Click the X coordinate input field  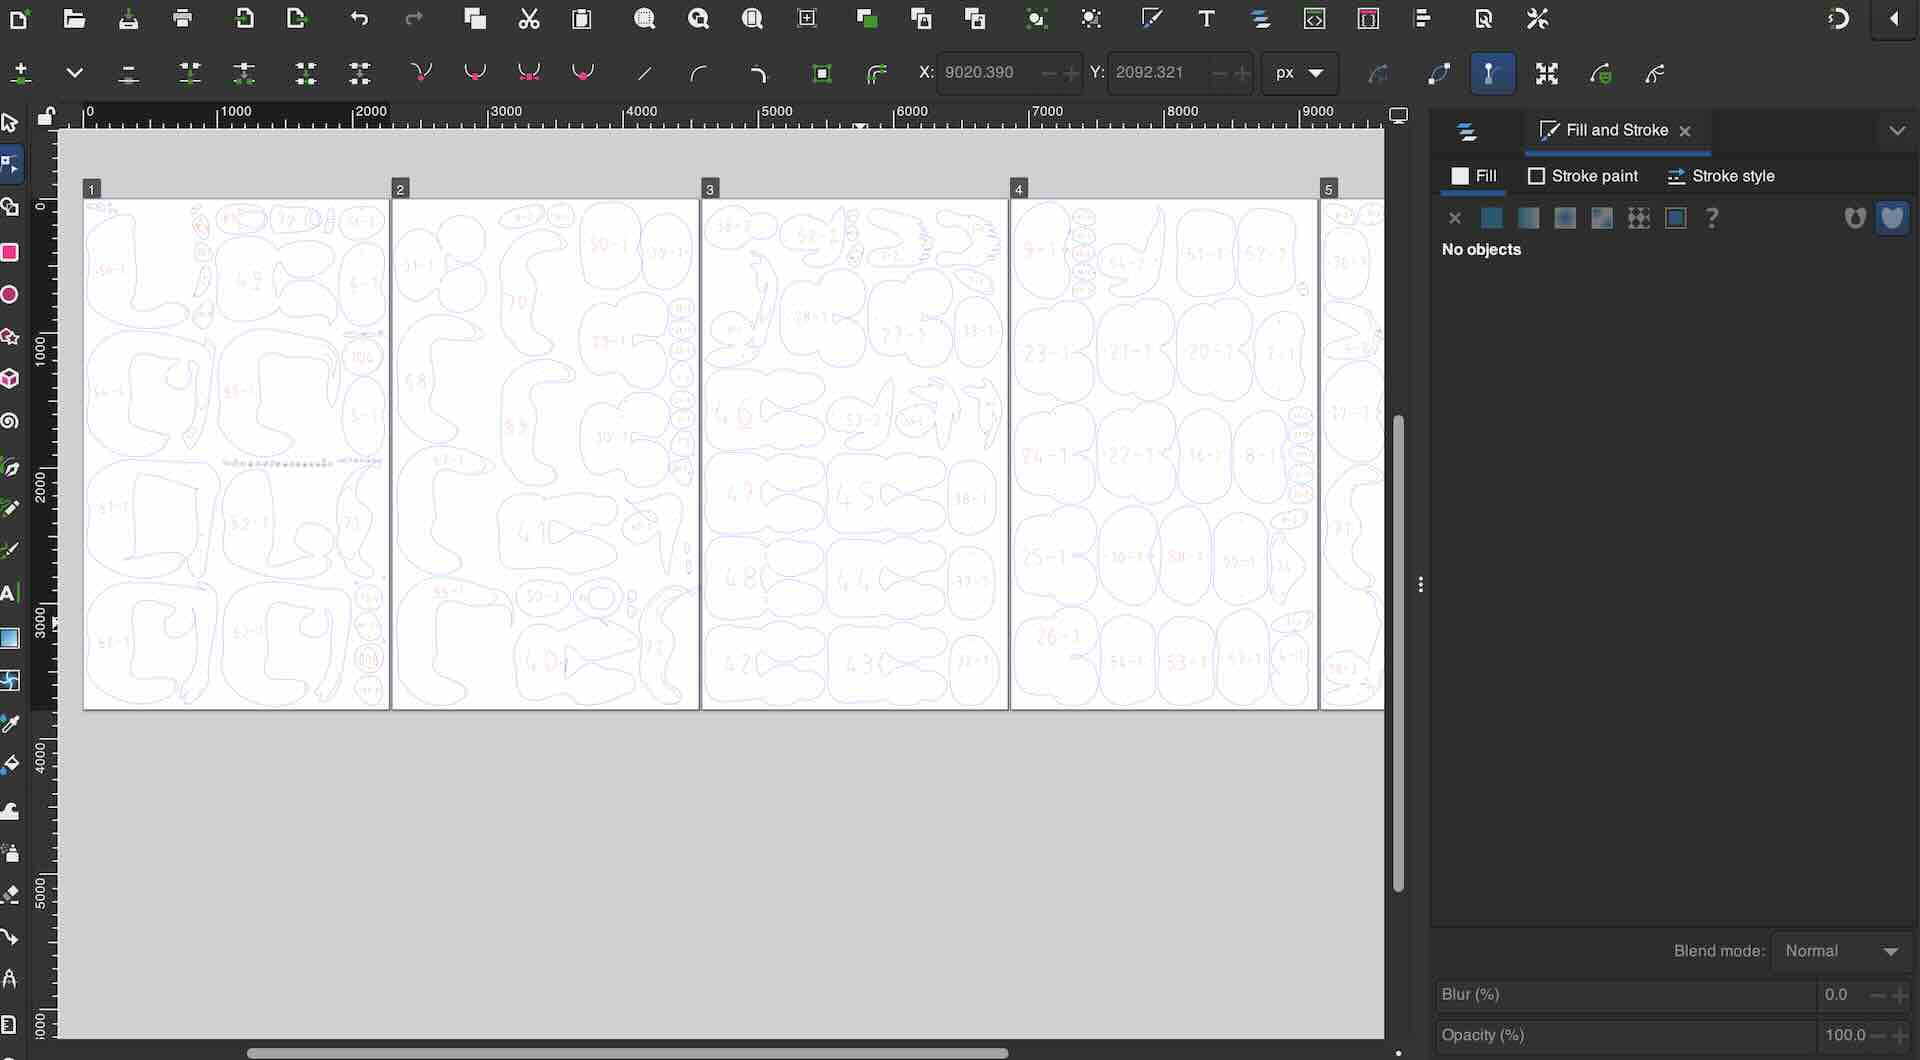[988, 73]
